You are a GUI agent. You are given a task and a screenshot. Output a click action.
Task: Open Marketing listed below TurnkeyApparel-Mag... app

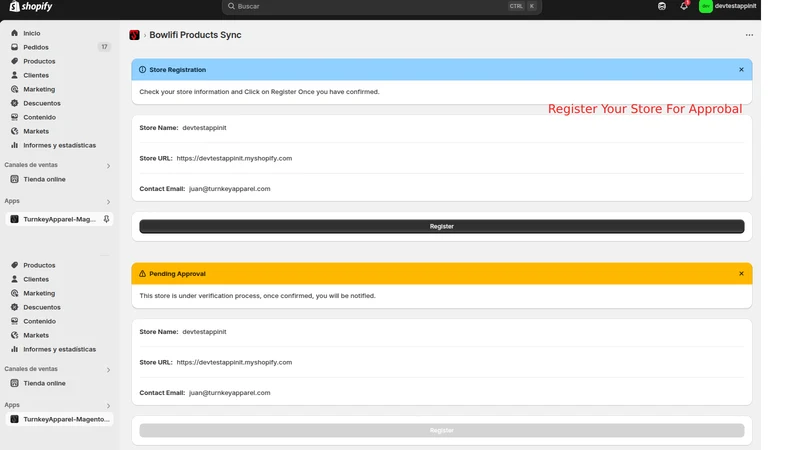(x=39, y=293)
